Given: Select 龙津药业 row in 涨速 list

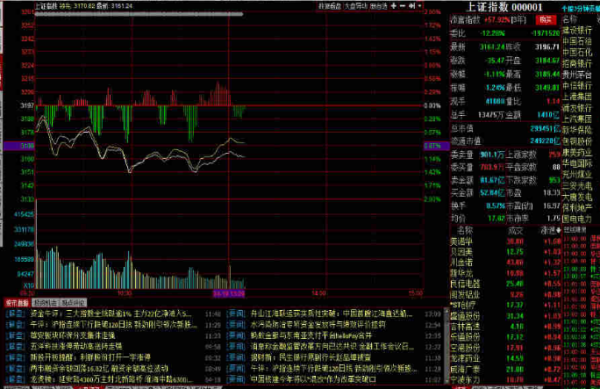Looking at the screenshot, I should click(505, 359).
